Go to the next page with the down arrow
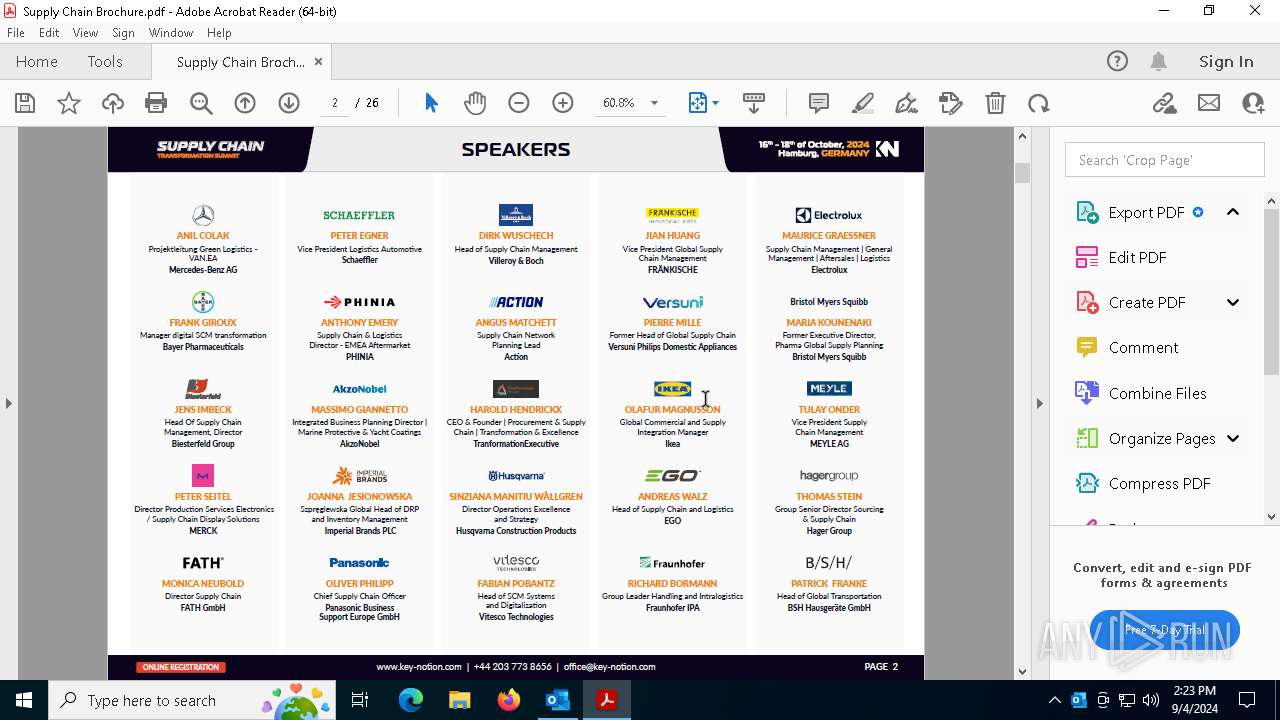This screenshot has height=720, width=1280. tap(289, 103)
